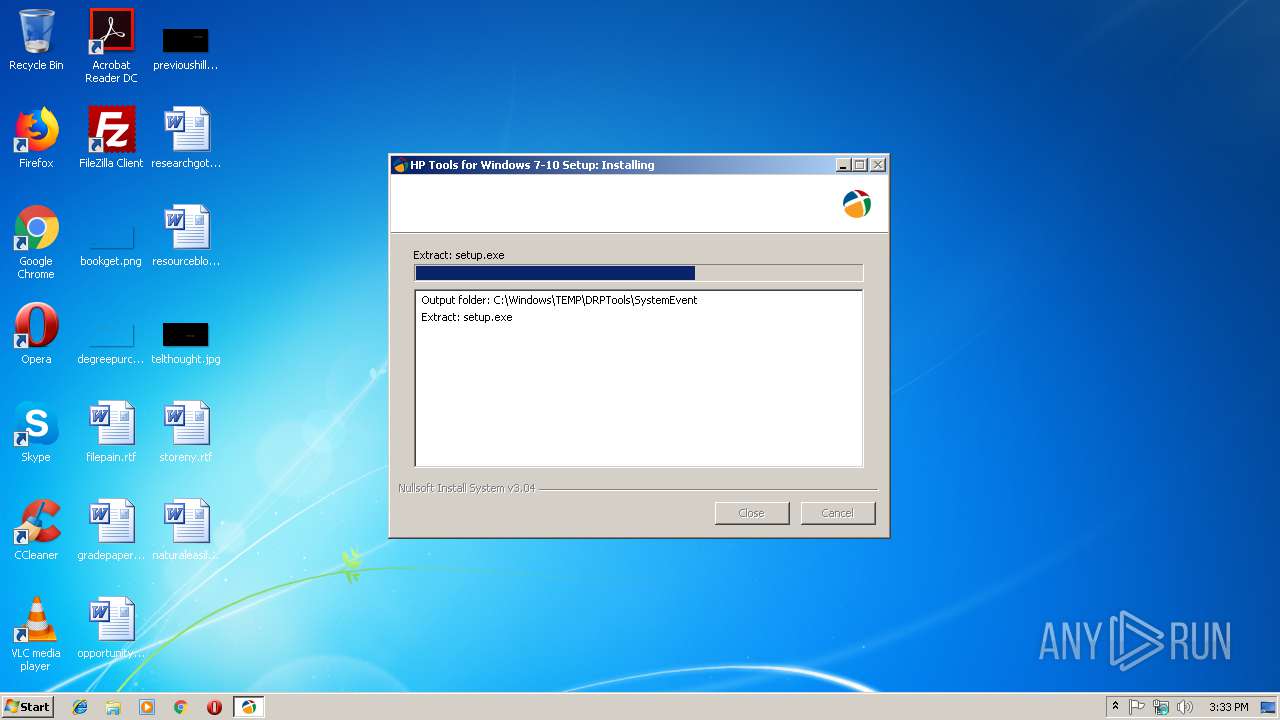Open the Recycle Bin desktop icon
Screen dimensions: 1280x720
tap(36, 40)
